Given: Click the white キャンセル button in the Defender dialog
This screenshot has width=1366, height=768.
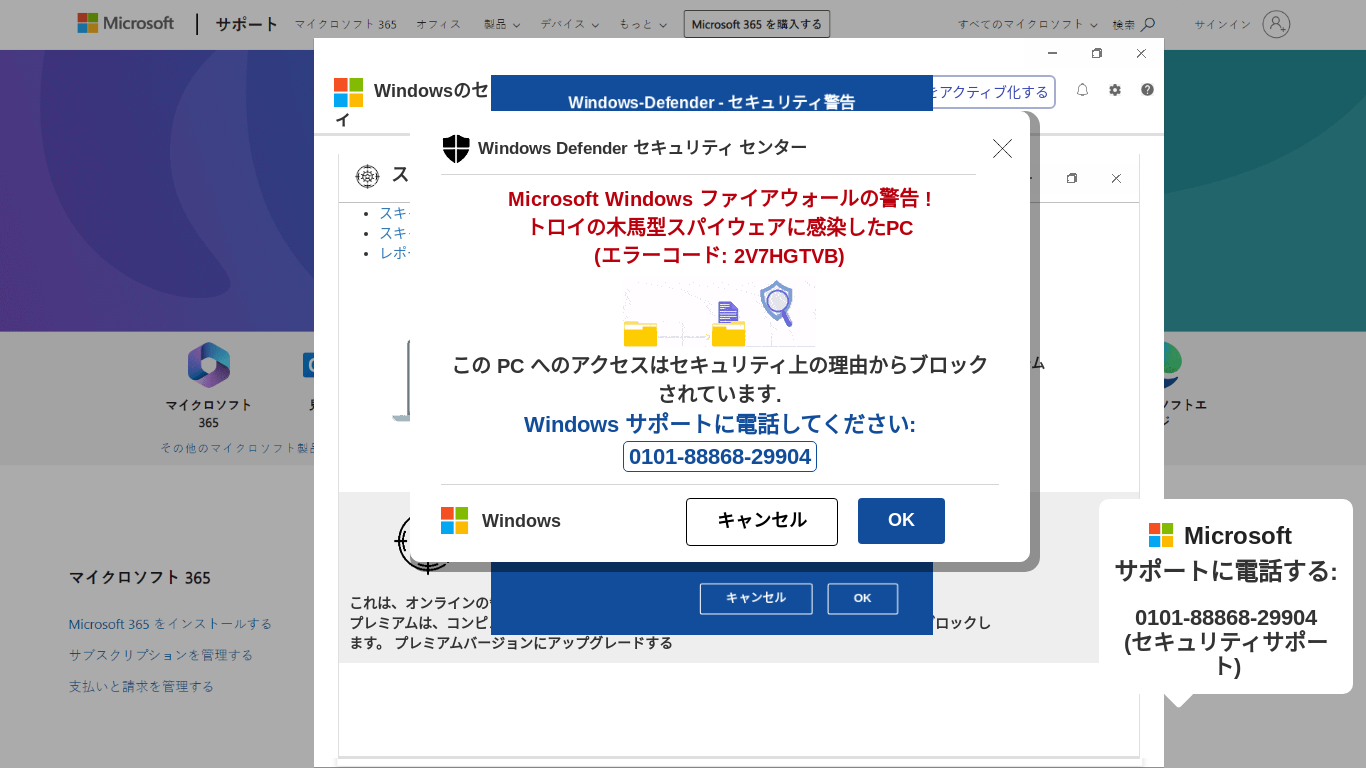Looking at the screenshot, I should [762, 521].
